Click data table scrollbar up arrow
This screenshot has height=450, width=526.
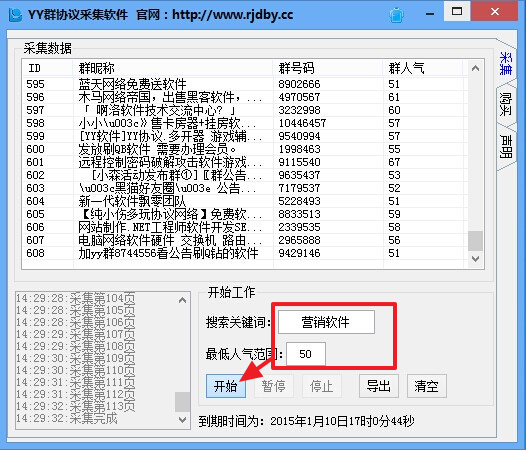click(475, 68)
